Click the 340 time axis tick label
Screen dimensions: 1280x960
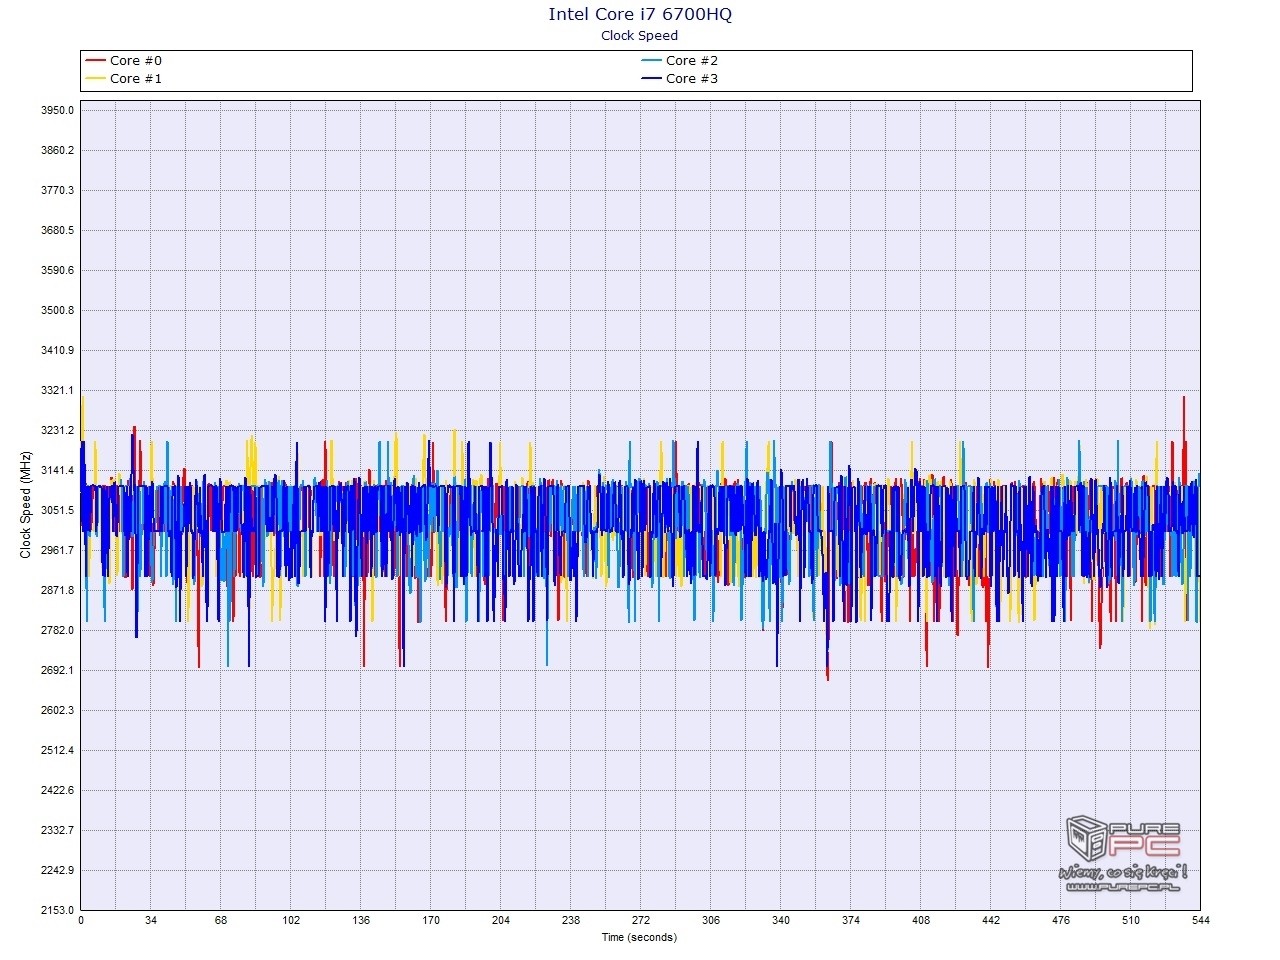click(781, 921)
